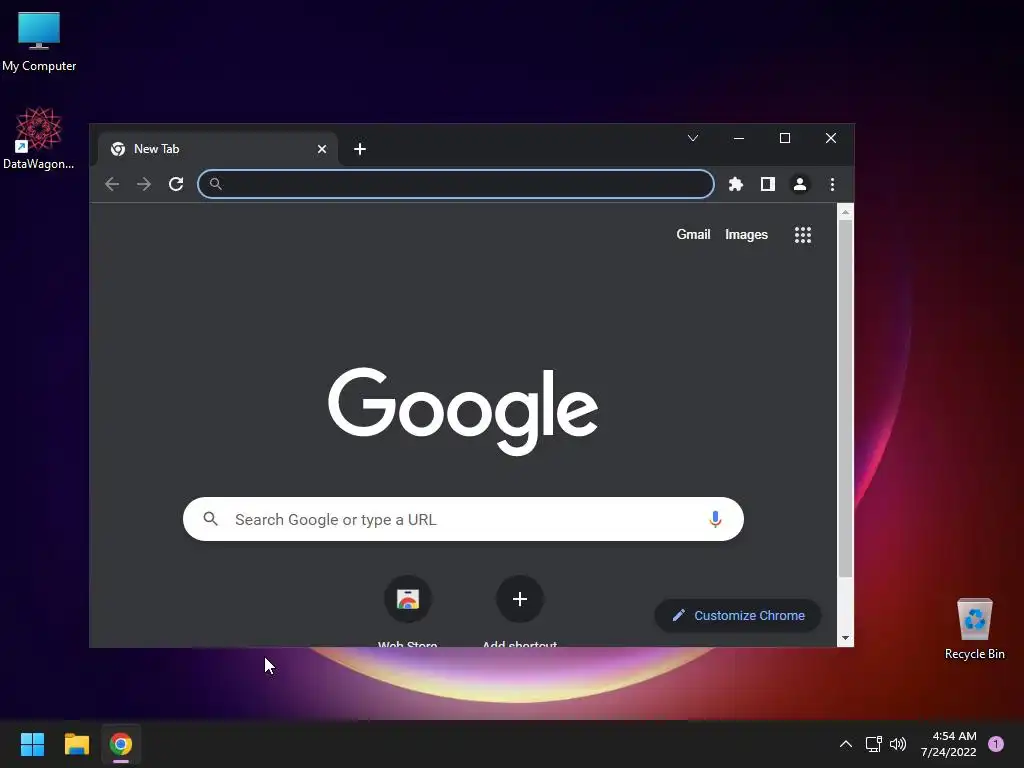Screen dimensions: 1024x768
Task: Click the Customize Chrome button
Action: [738, 615]
